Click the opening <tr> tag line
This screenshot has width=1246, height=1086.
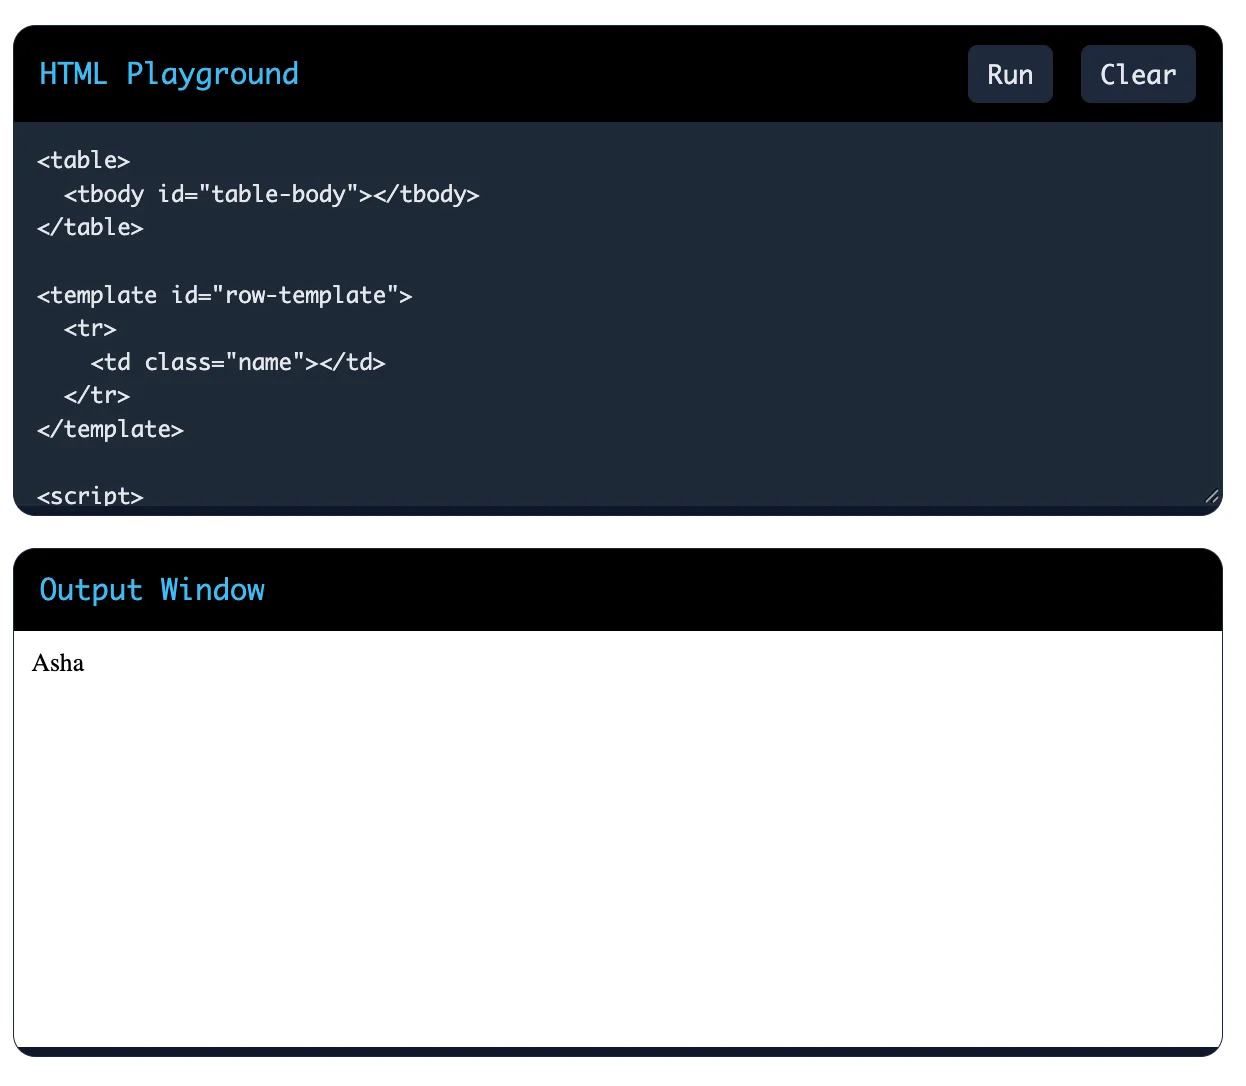pyautogui.click(x=90, y=328)
